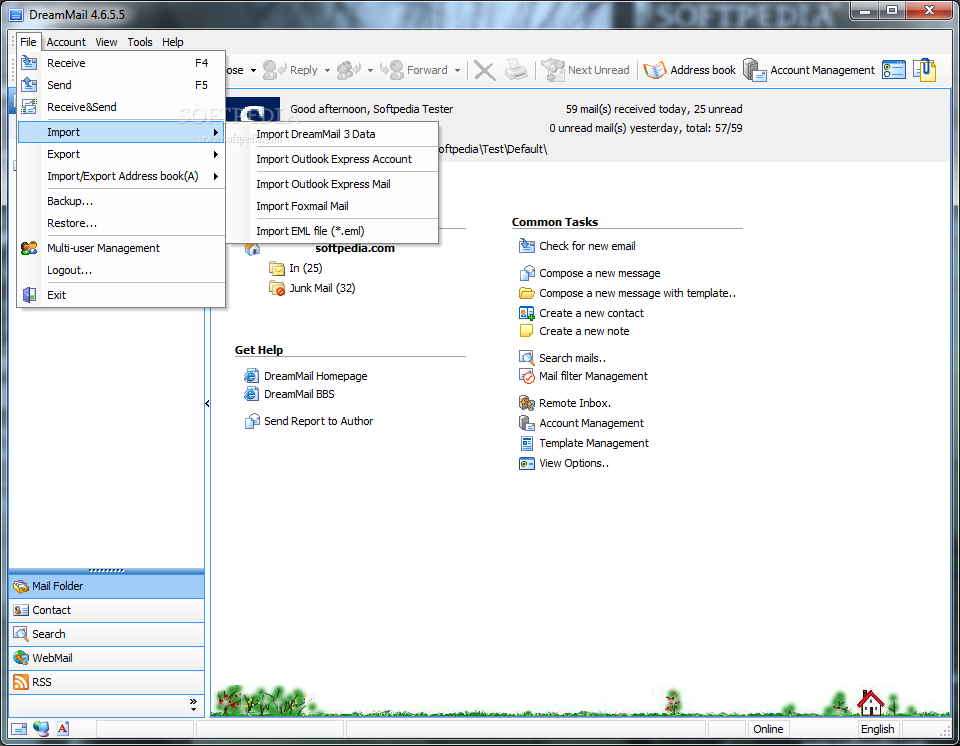The image size is (960, 746).
Task: Open the Forward dropdown arrow
Action: click(457, 70)
